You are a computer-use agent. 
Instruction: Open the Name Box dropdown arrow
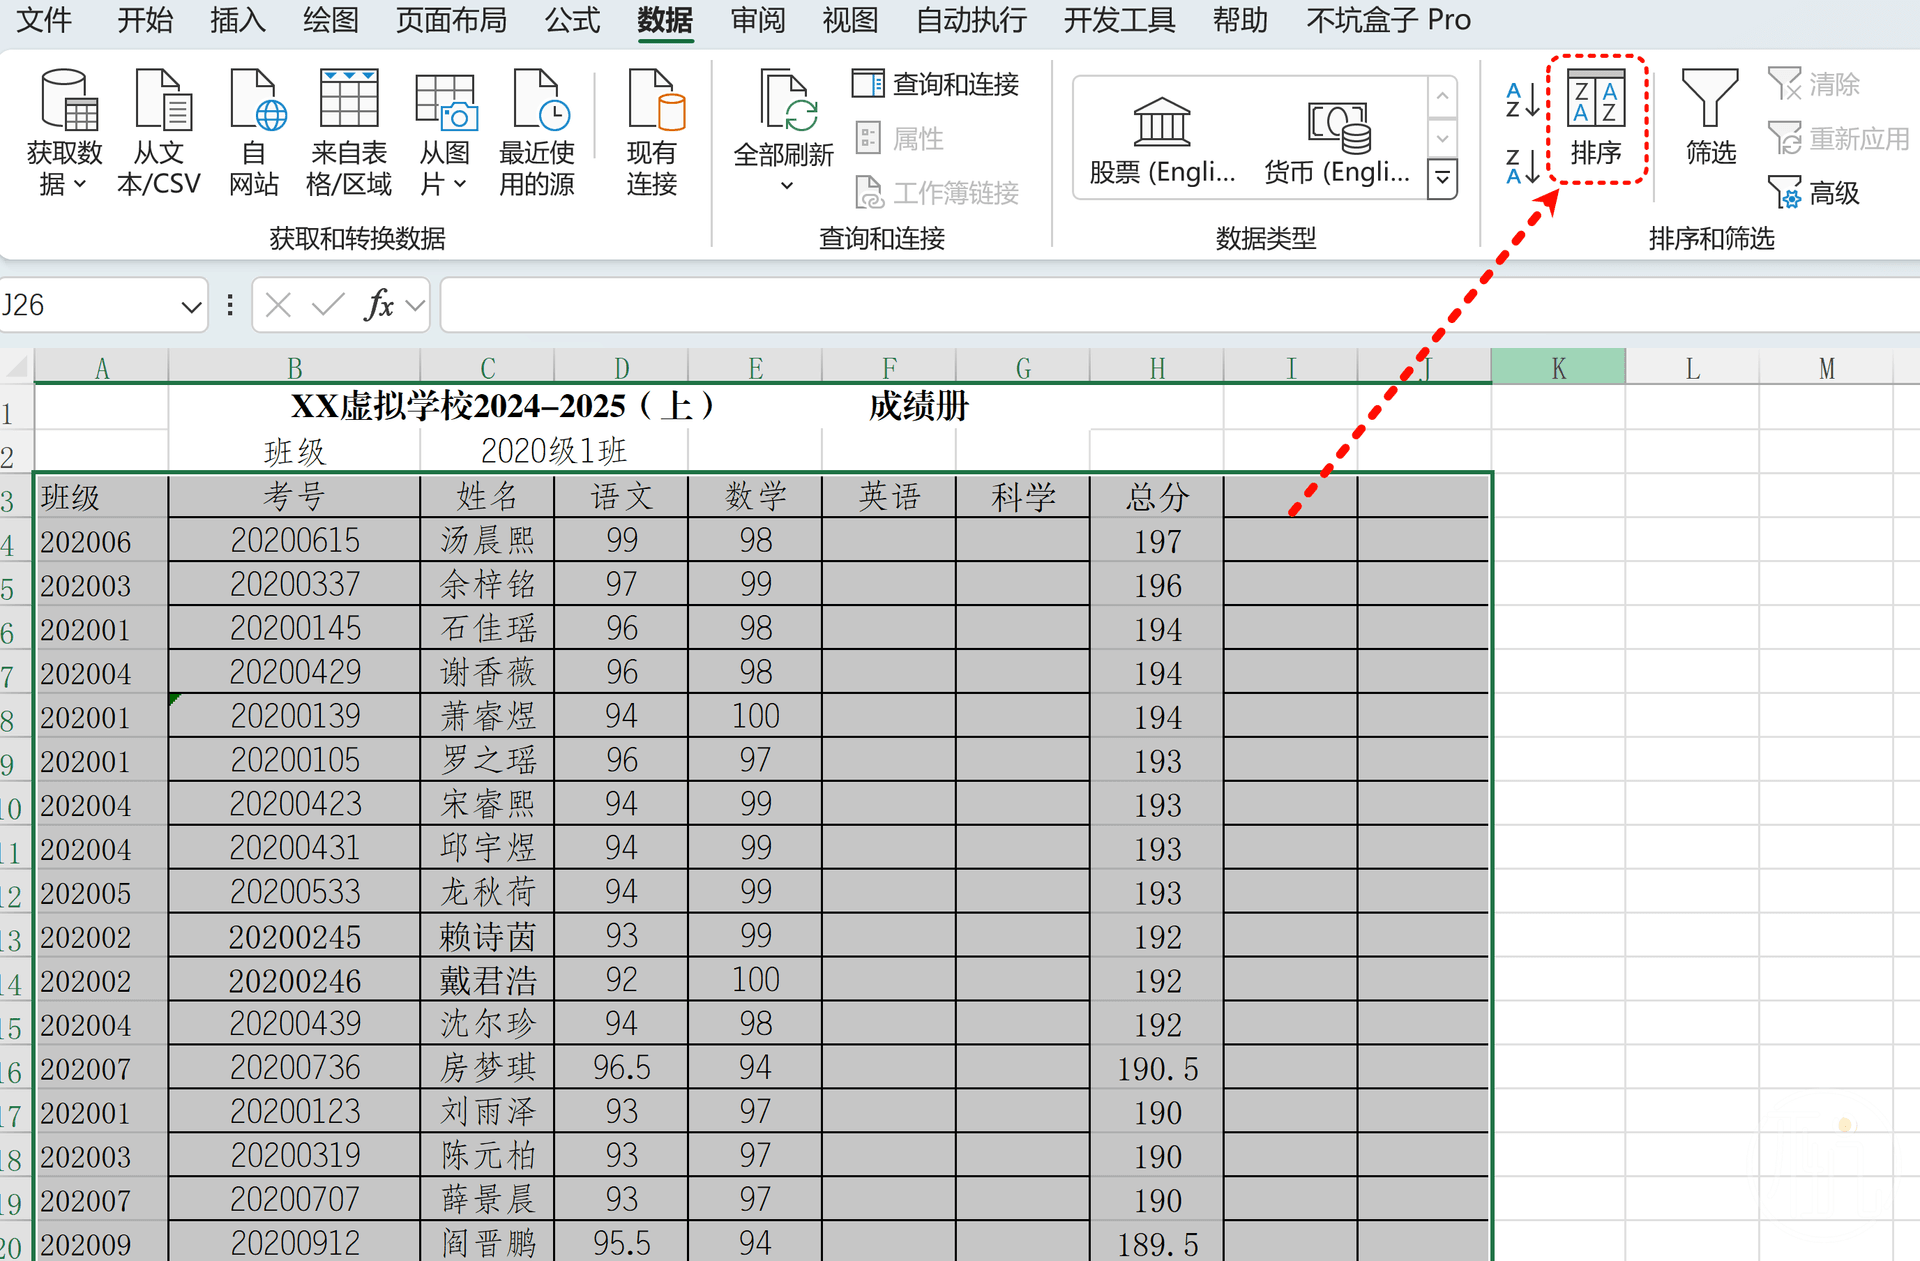click(x=189, y=306)
